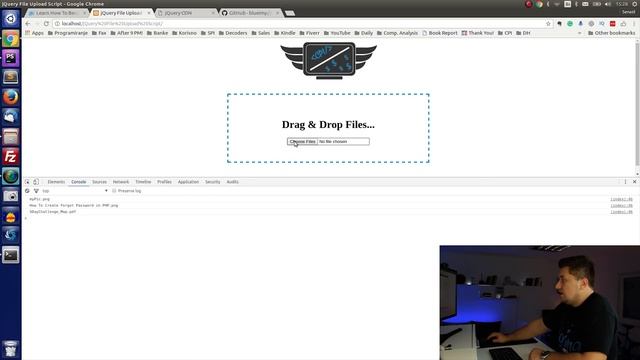
Task: Open the Ubuntu Dash launcher
Action: click(x=11, y=19)
